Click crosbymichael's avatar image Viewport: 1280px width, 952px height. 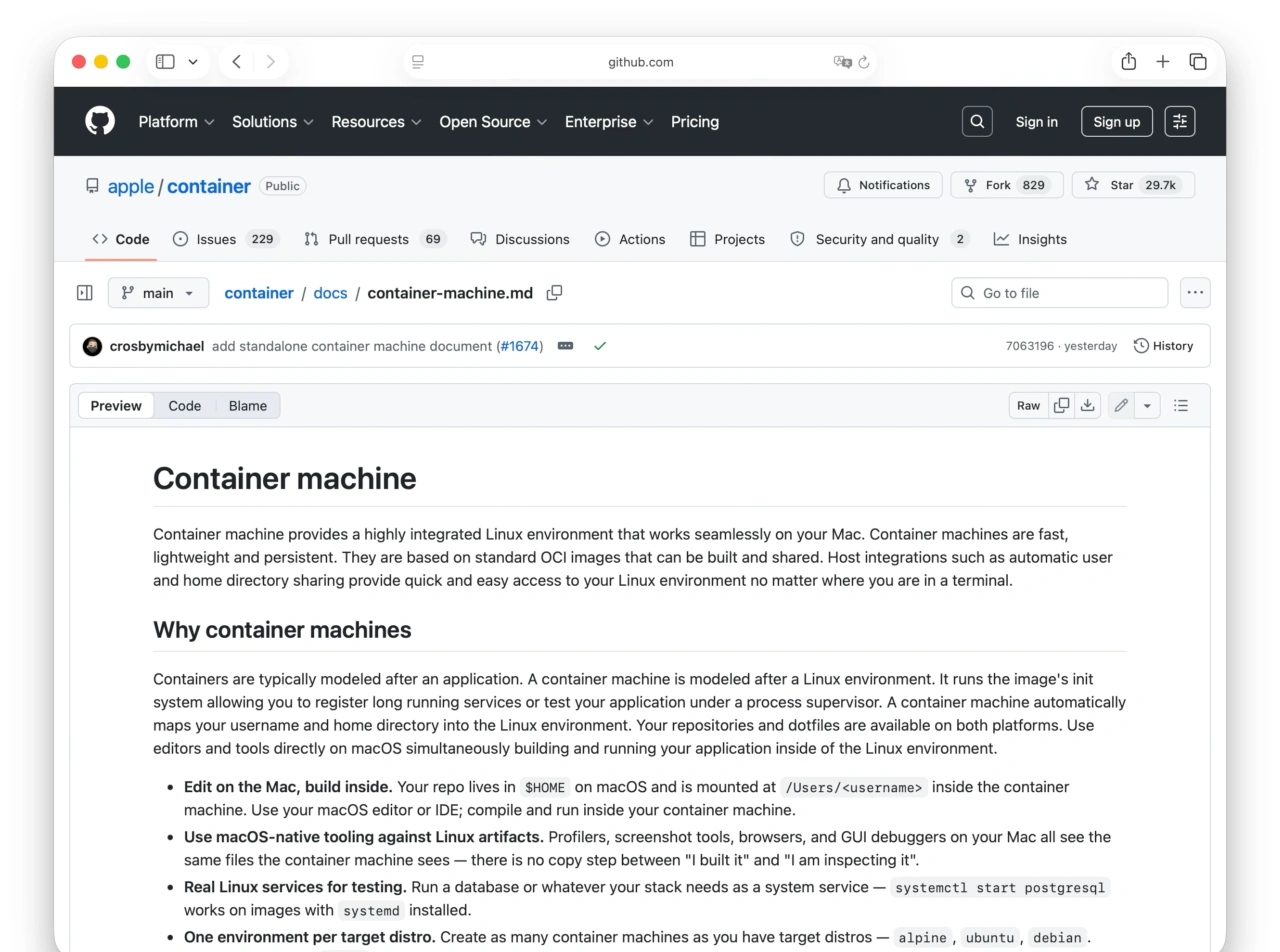(93, 346)
